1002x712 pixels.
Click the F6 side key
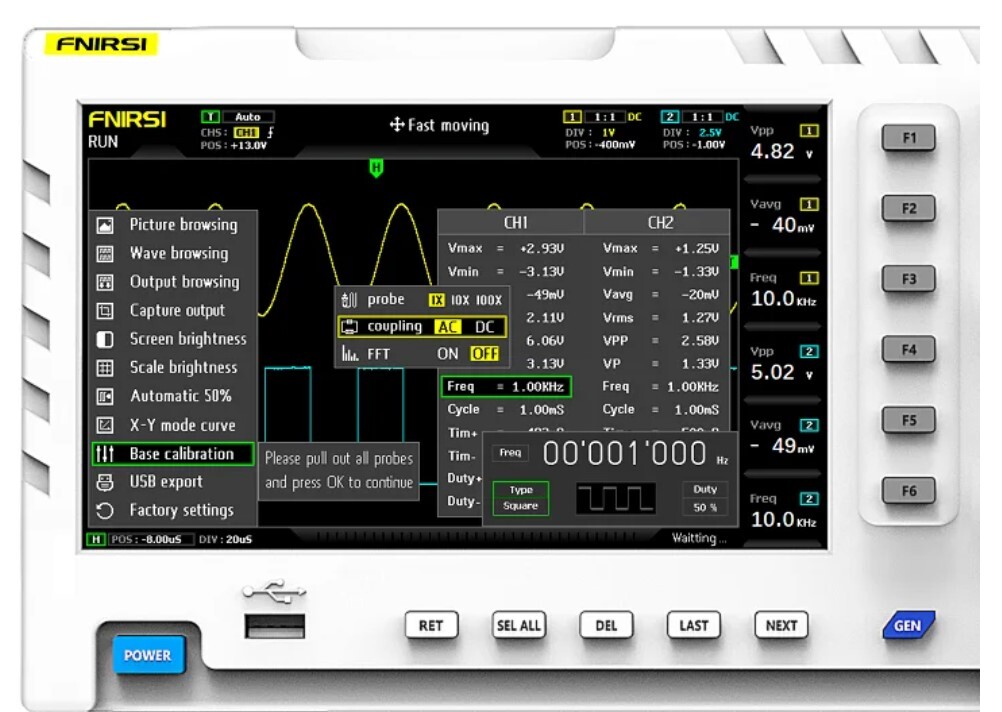[909, 491]
